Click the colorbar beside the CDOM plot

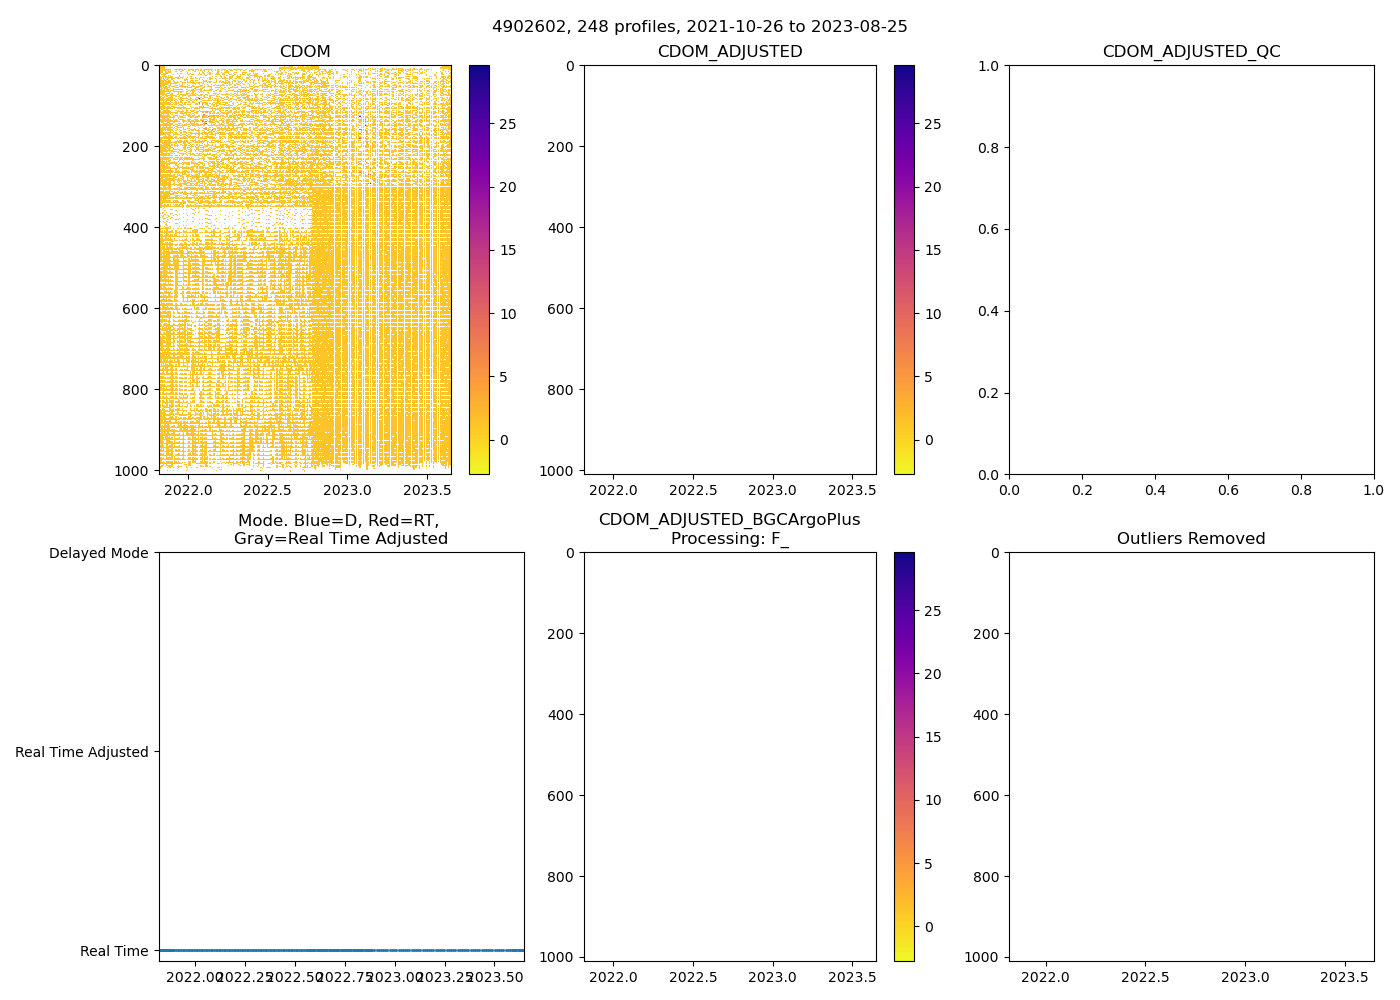click(x=479, y=269)
